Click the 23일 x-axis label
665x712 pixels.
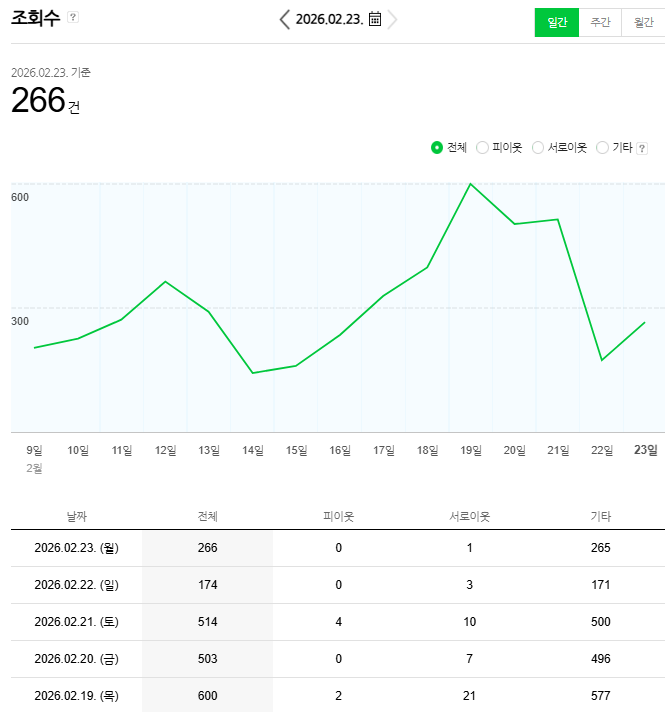pos(645,450)
